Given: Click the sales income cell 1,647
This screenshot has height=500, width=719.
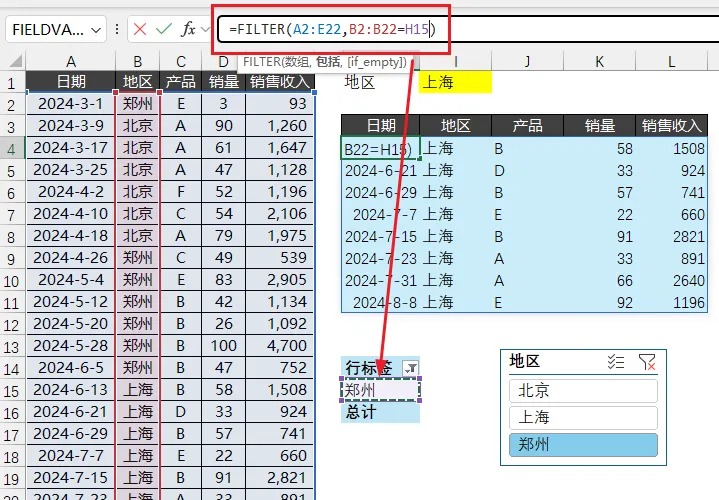Looking at the screenshot, I should (x=280, y=148).
